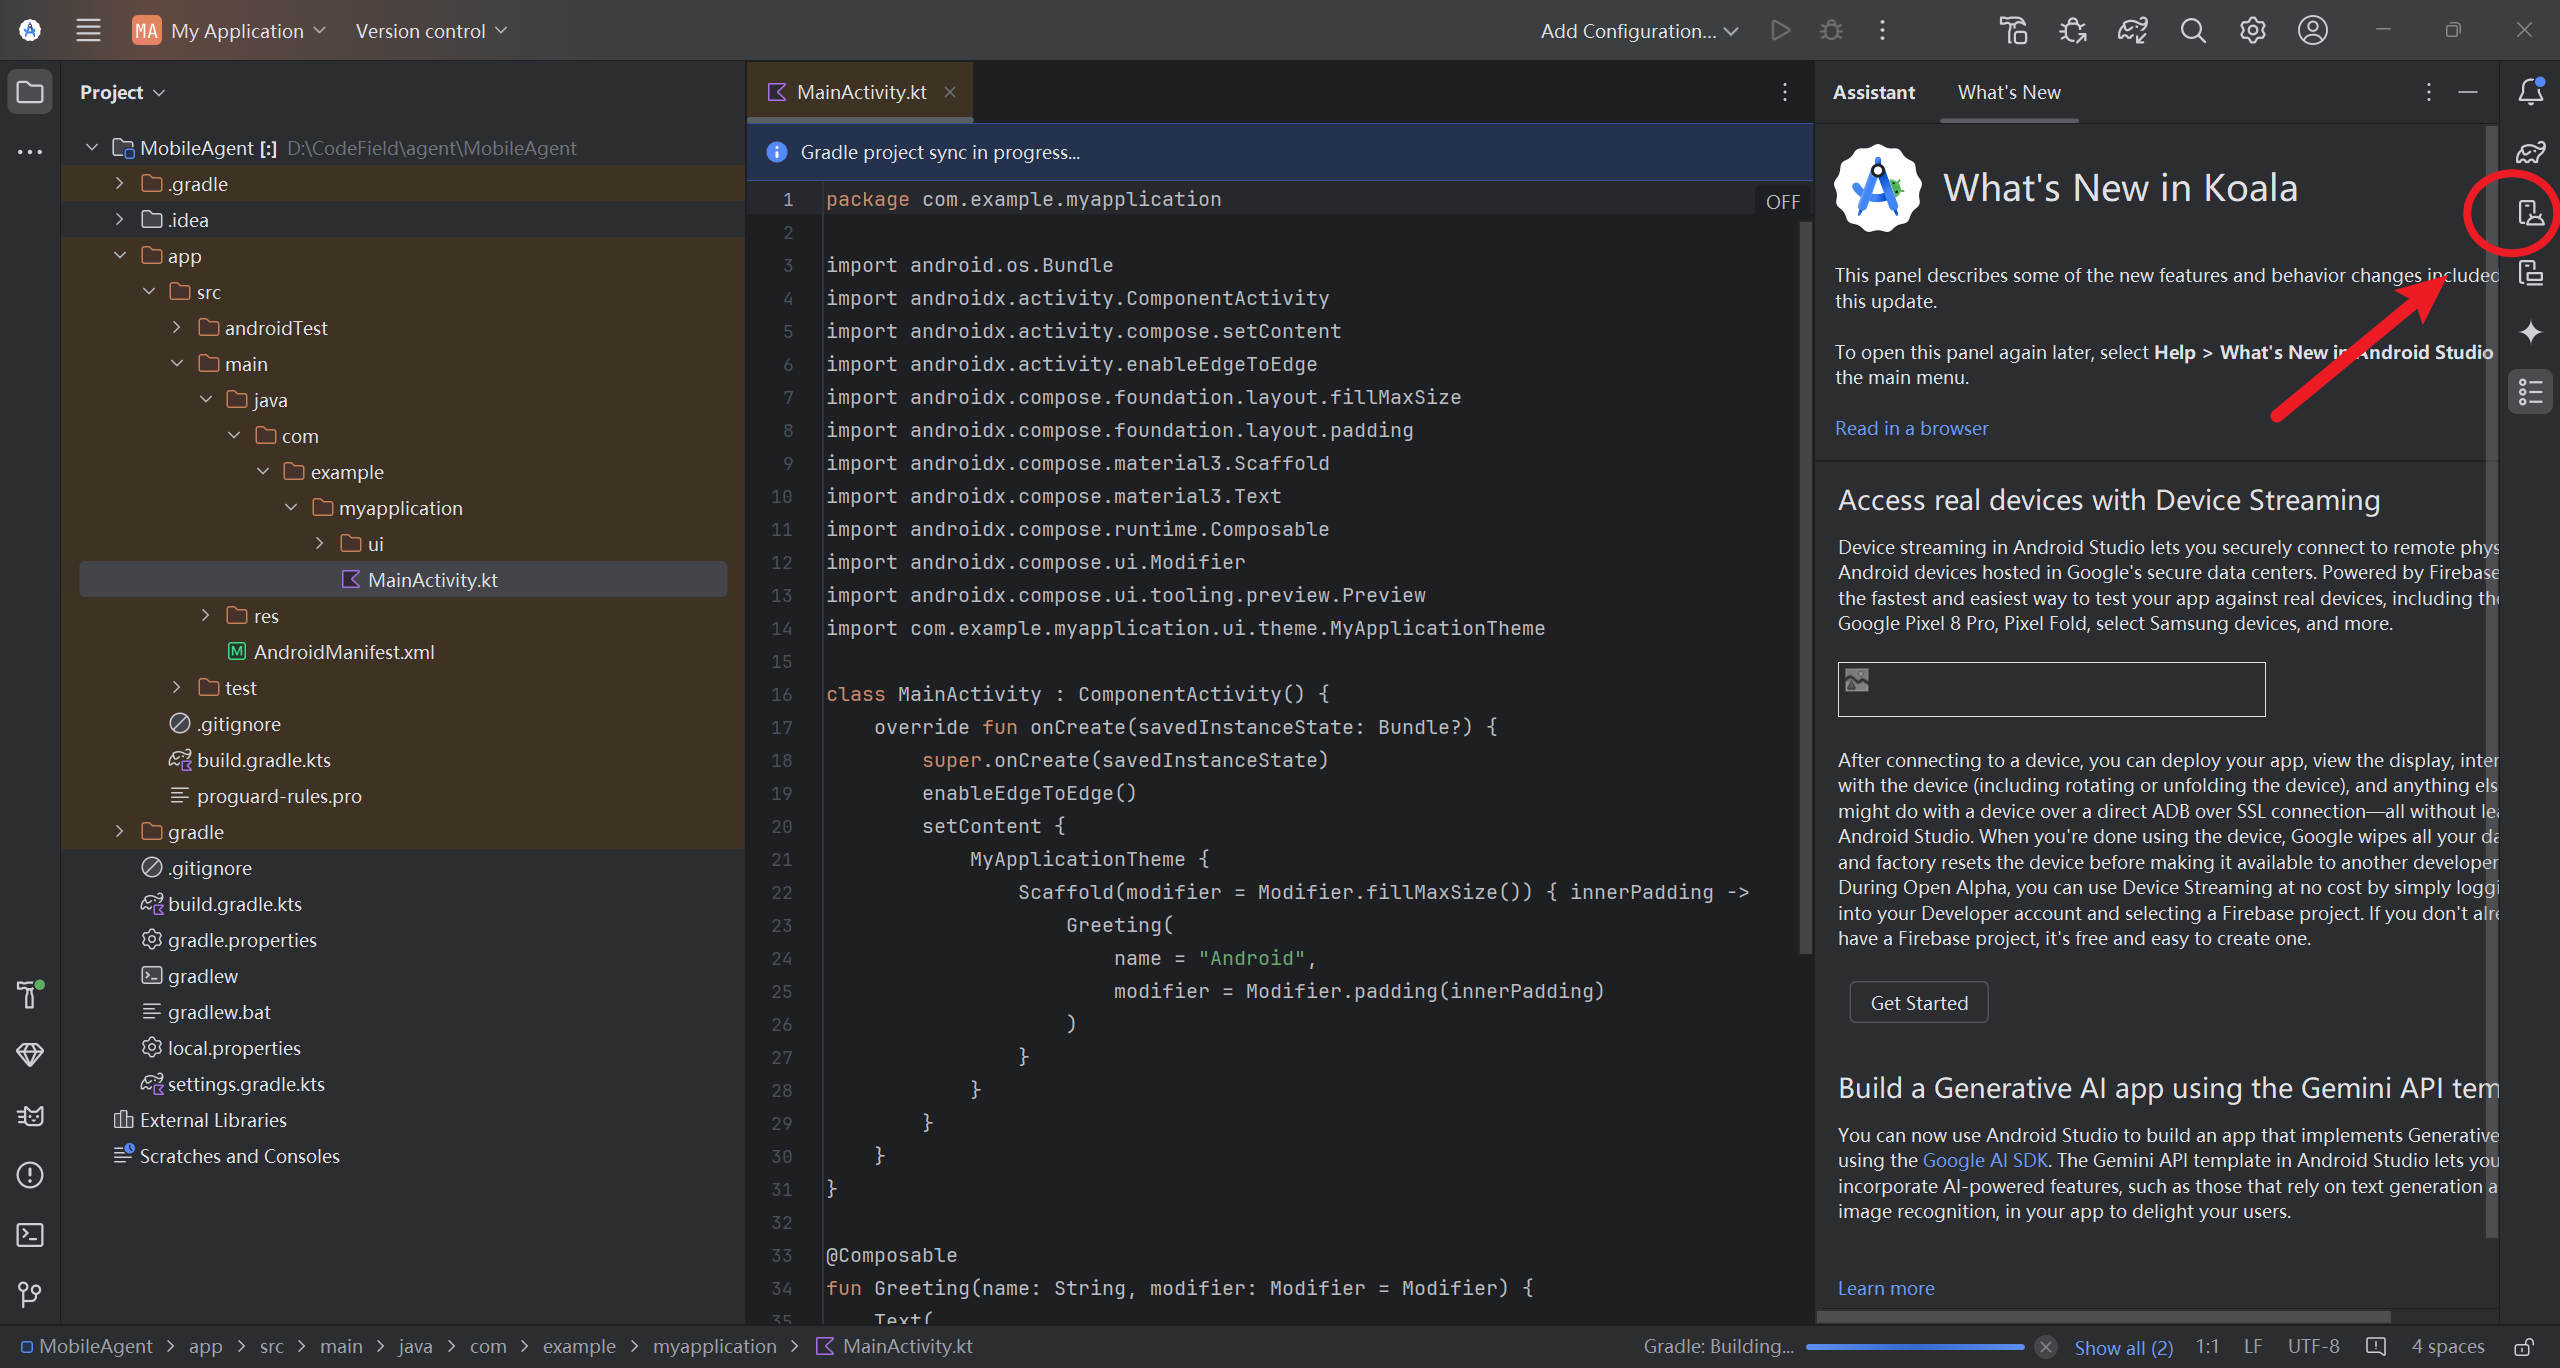2560x1368 pixels.
Task: Click the What's New panel horizontal scrollbar
Action: [2103, 1316]
